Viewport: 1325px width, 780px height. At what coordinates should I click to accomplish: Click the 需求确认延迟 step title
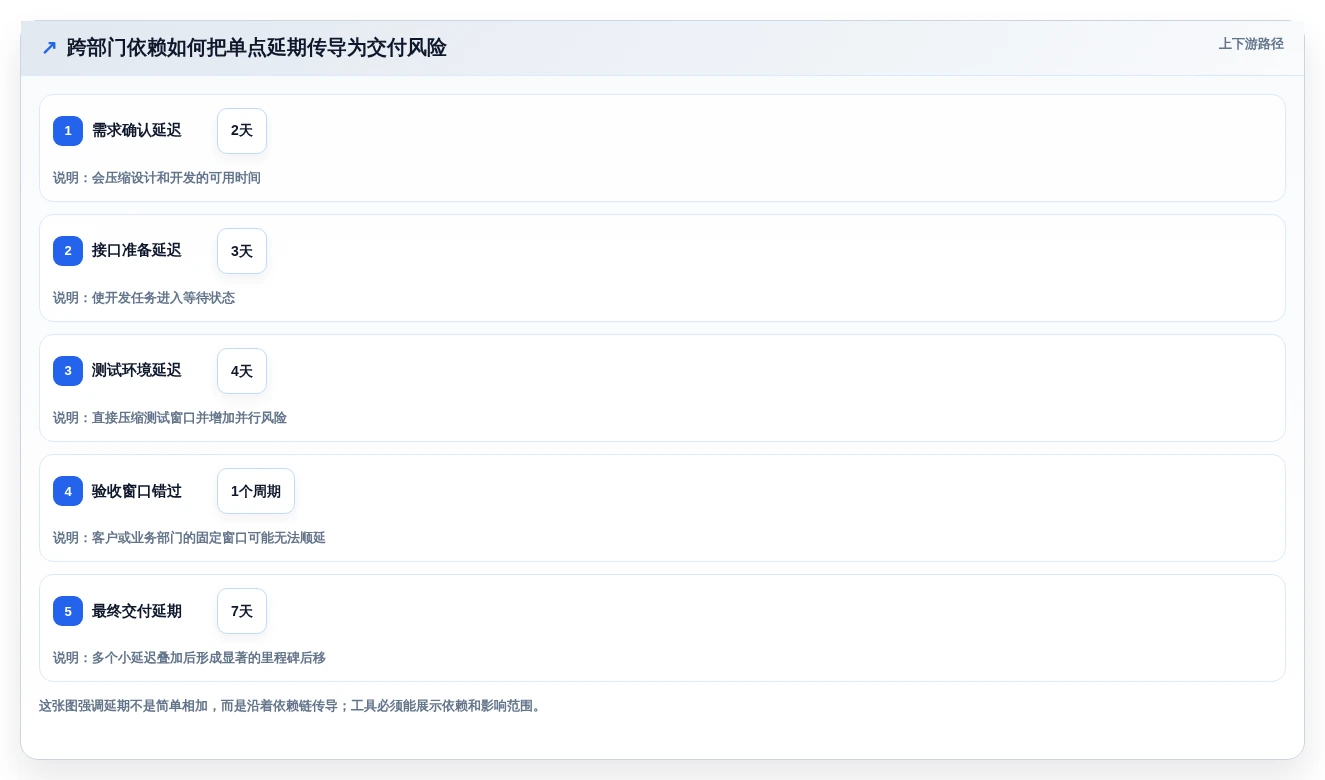[137, 131]
